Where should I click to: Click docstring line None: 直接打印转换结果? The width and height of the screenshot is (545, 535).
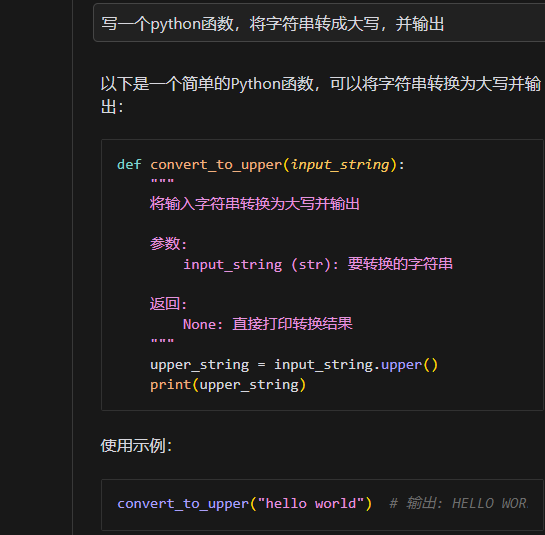[x=268, y=324]
